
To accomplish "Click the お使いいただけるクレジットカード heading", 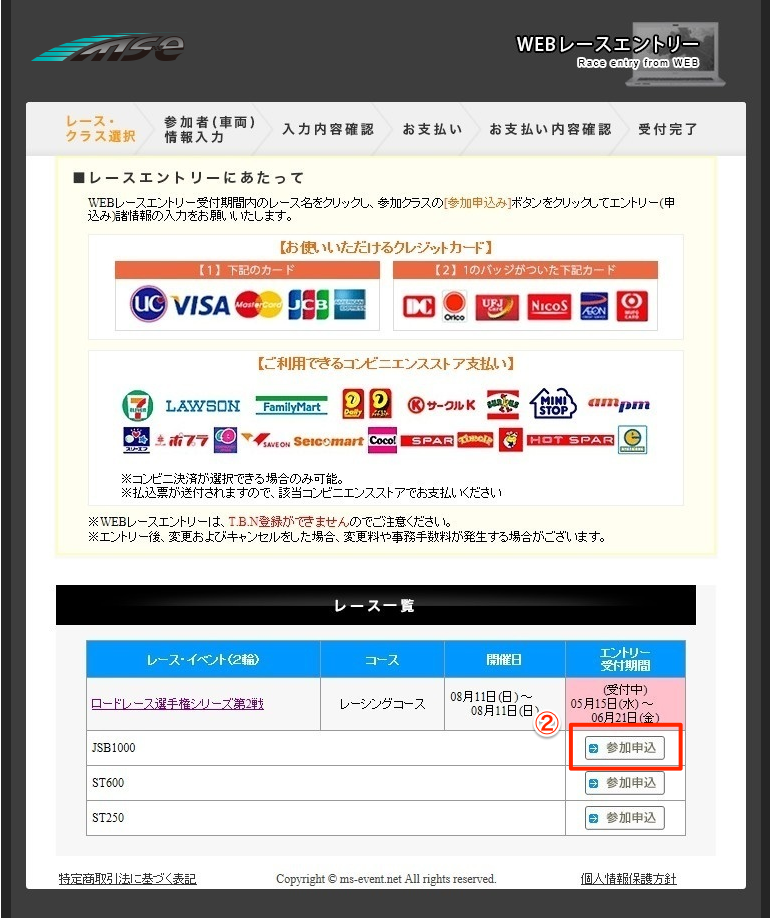I will pyautogui.click(x=385, y=247).
